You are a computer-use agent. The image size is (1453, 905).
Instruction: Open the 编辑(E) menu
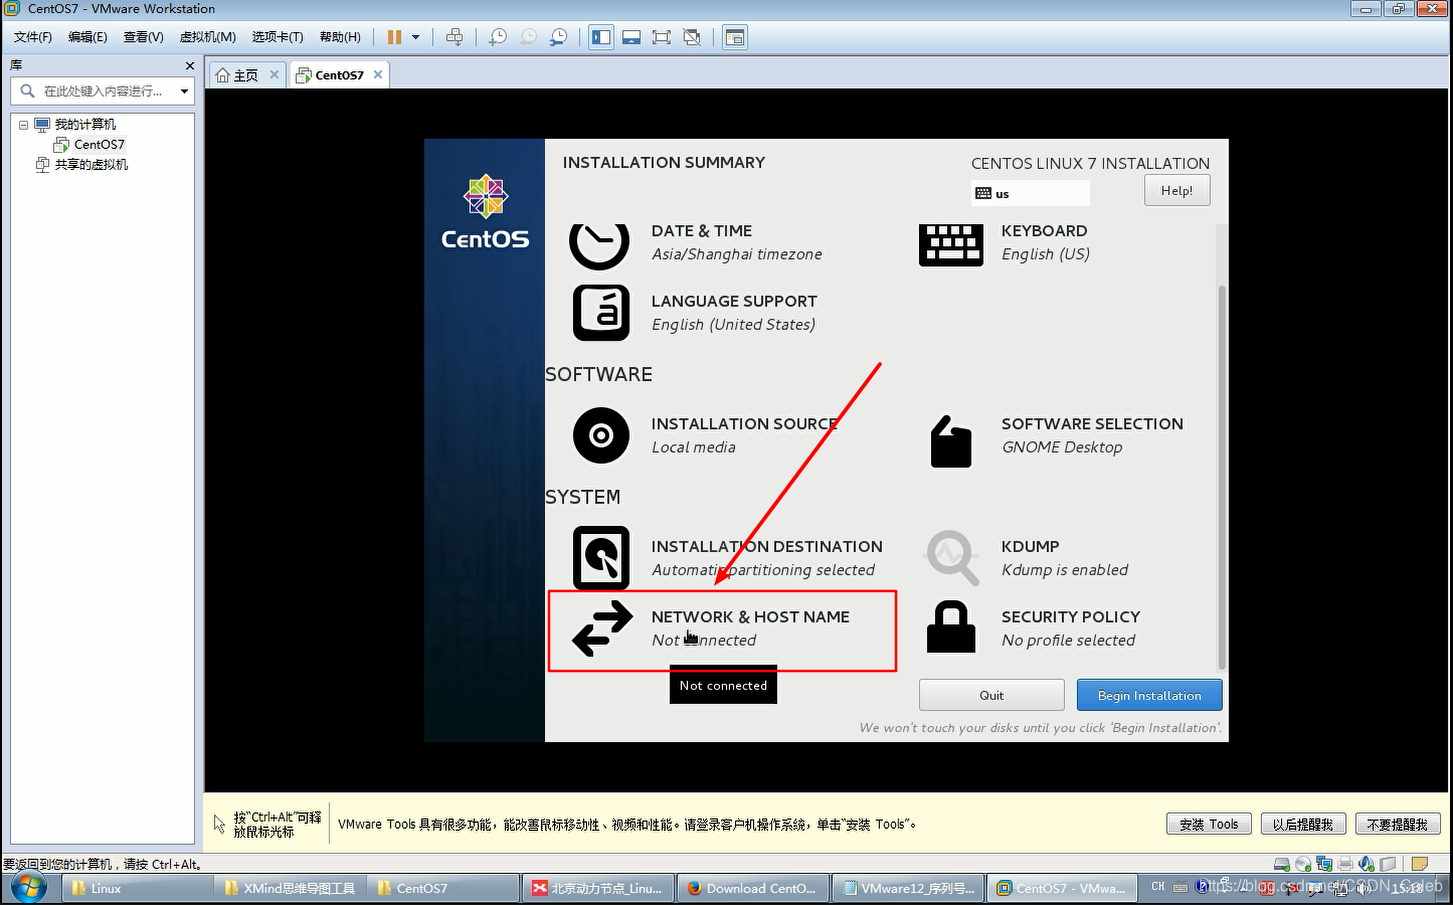click(88, 37)
